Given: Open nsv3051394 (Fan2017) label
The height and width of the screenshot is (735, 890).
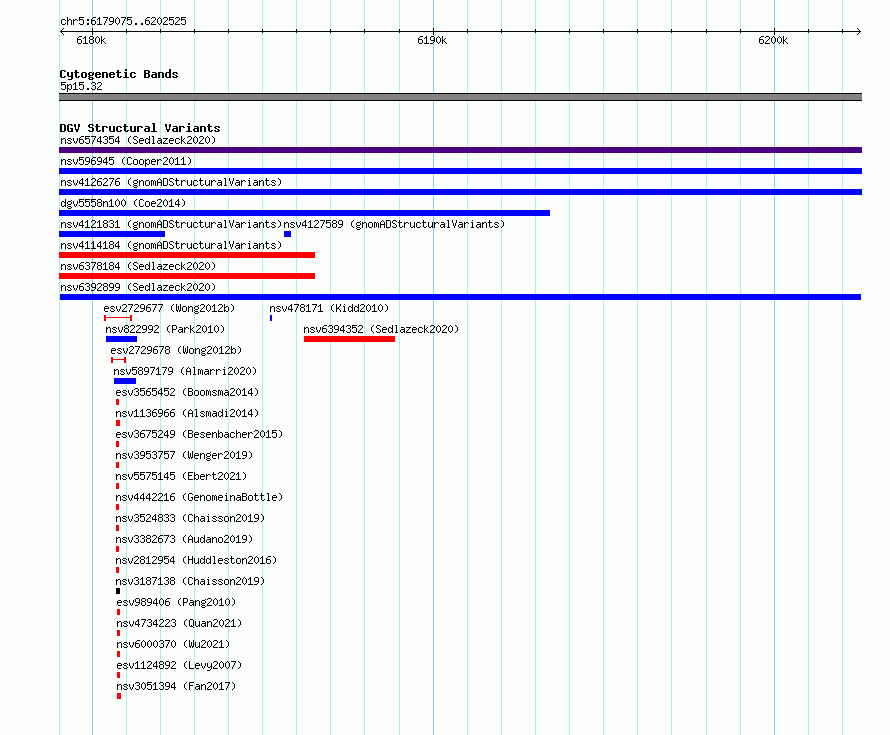Looking at the screenshot, I should coord(176,686).
